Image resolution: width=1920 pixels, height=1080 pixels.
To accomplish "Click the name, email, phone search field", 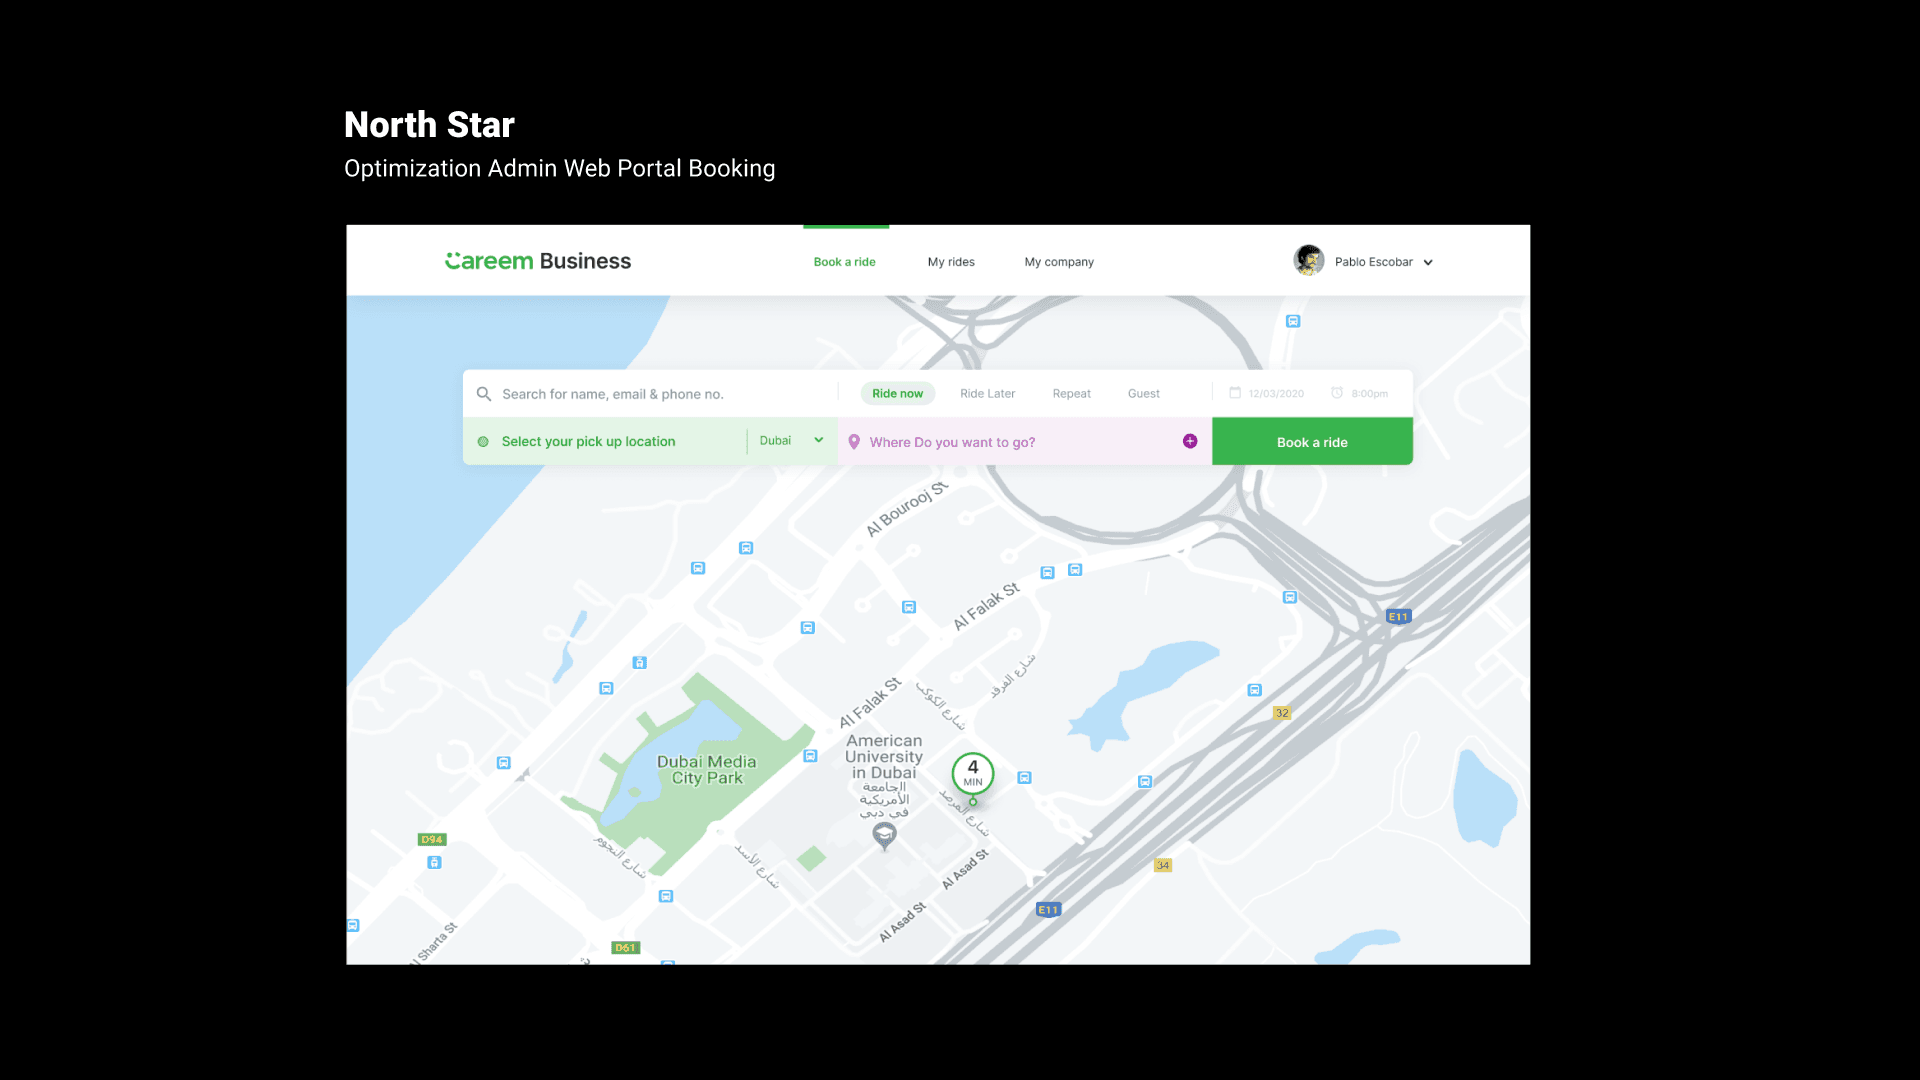I will tap(650, 394).
